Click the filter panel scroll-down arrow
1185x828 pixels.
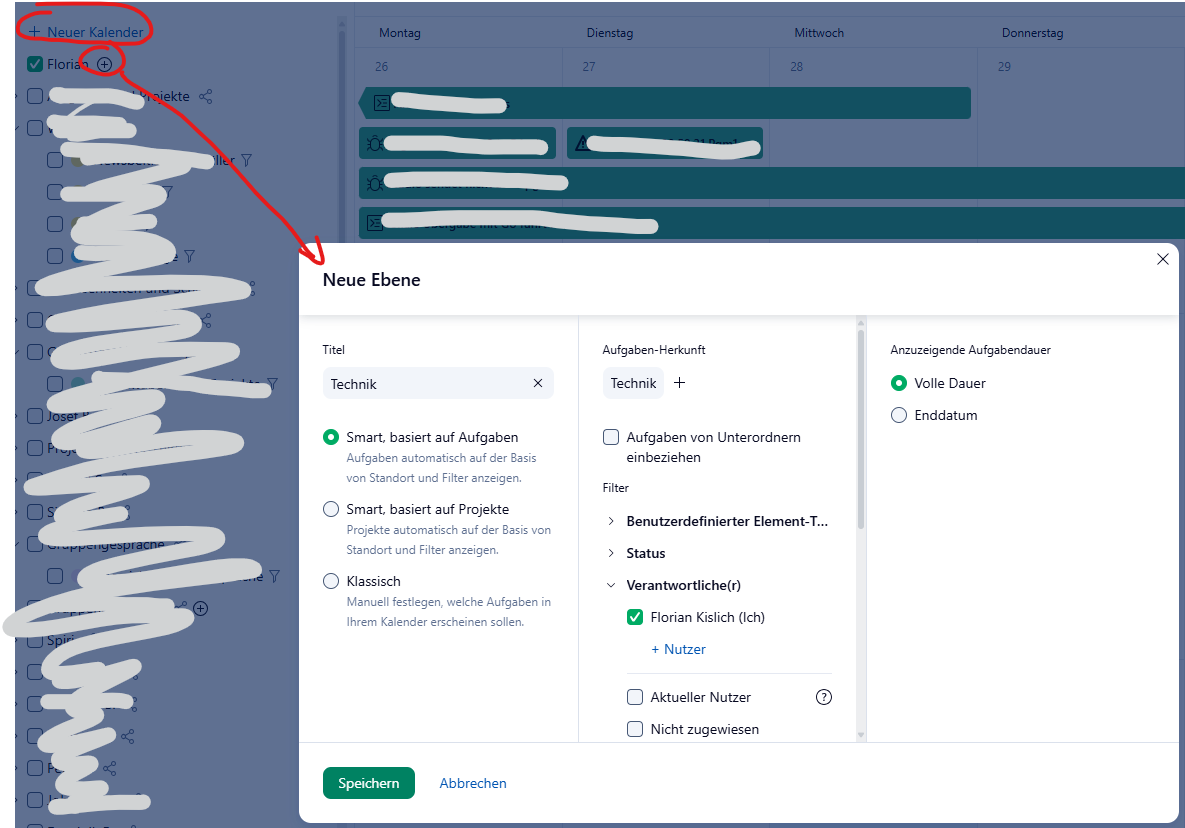861,735
